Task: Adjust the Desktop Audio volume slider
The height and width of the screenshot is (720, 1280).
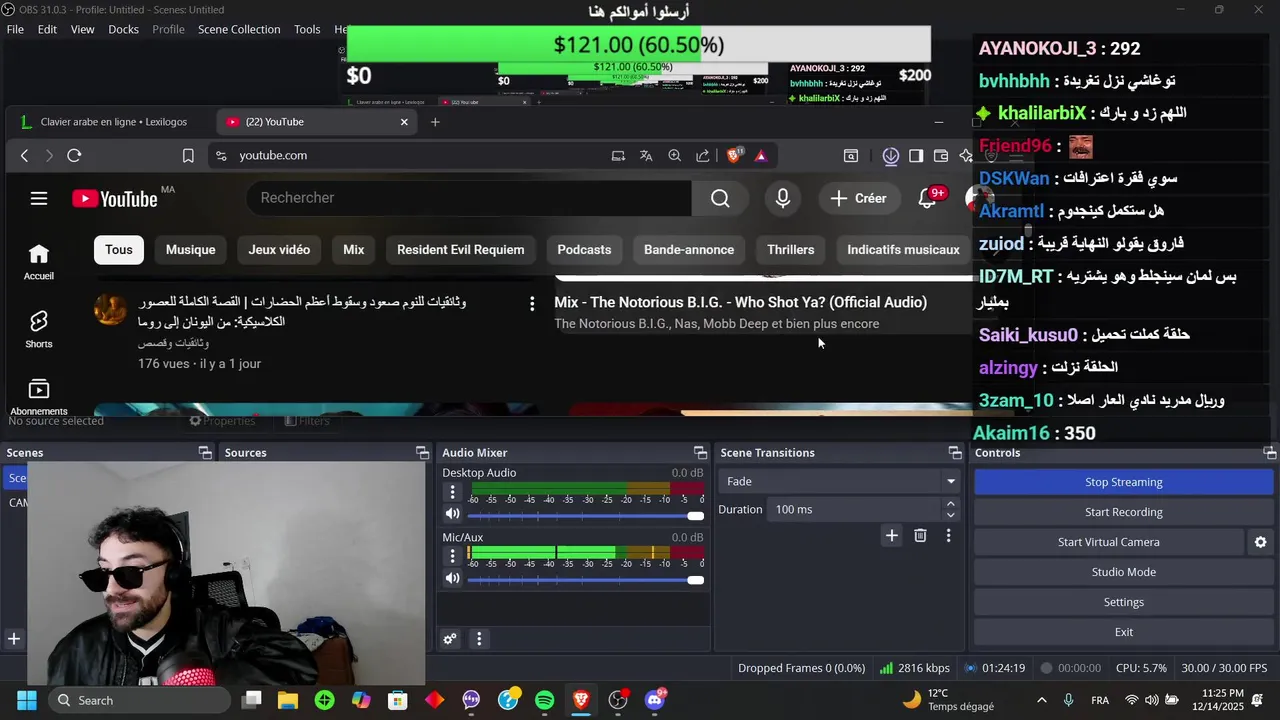Action: coord(585,515)
